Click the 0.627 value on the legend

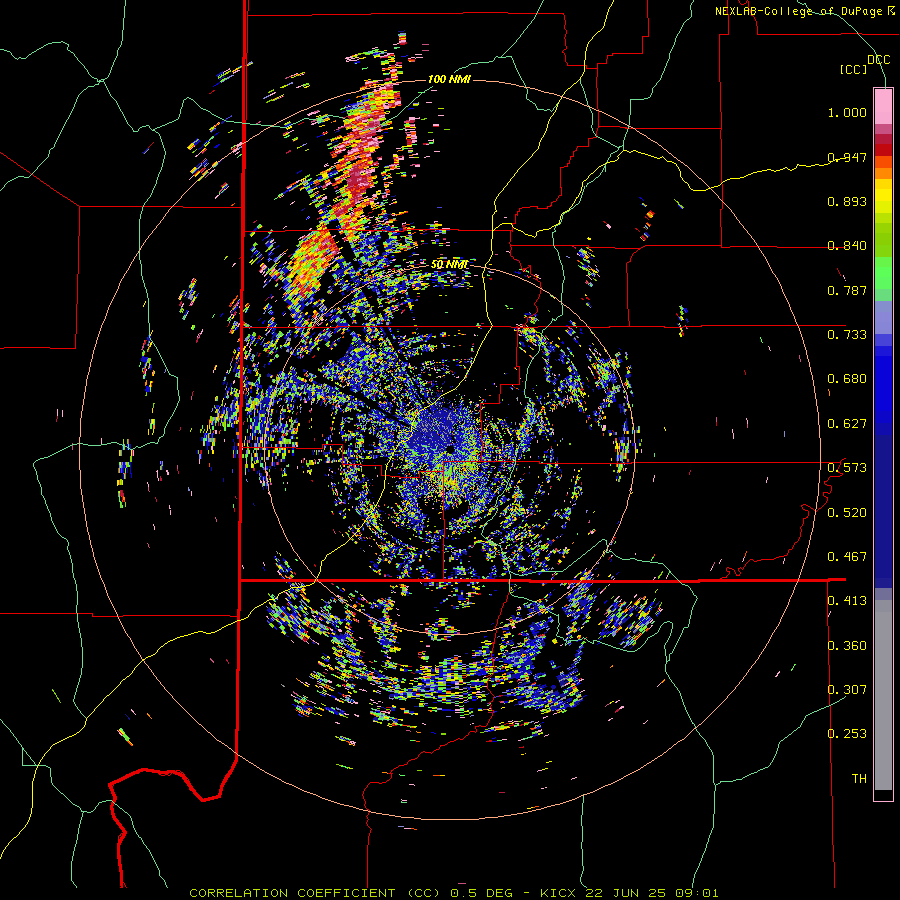coord(847,424)
